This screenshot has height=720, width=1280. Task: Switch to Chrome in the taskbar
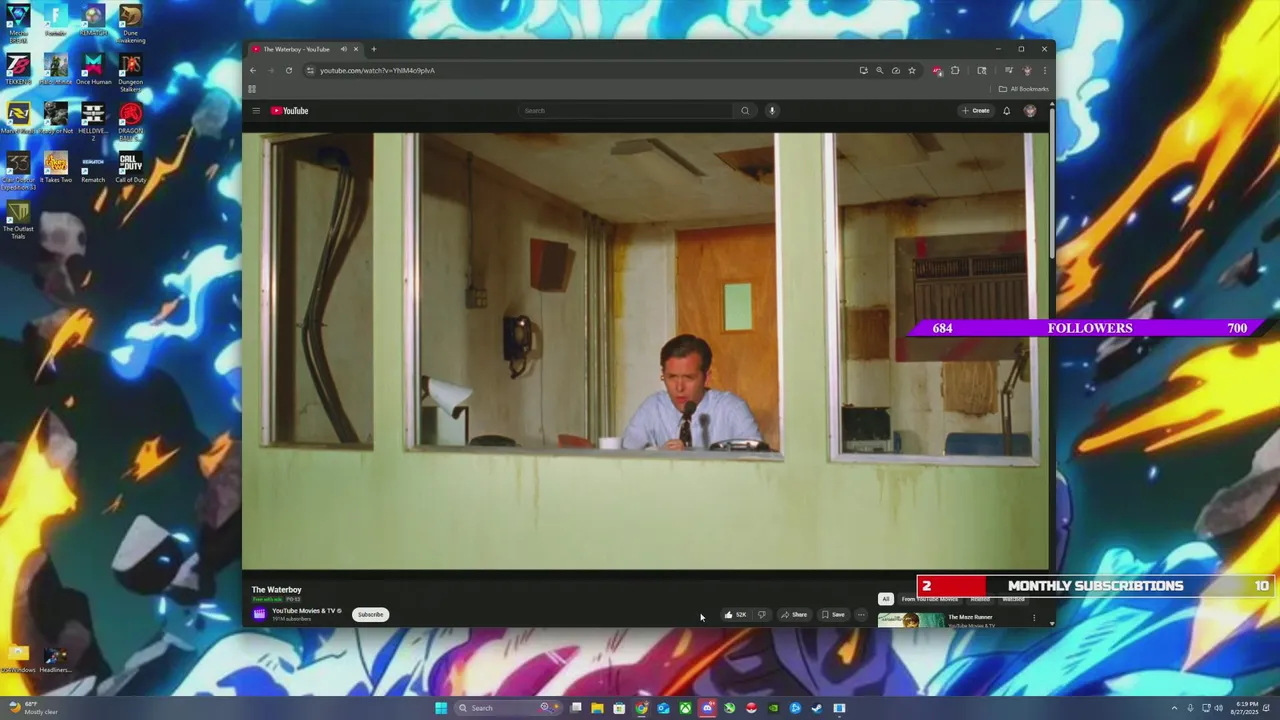[641, 708]
